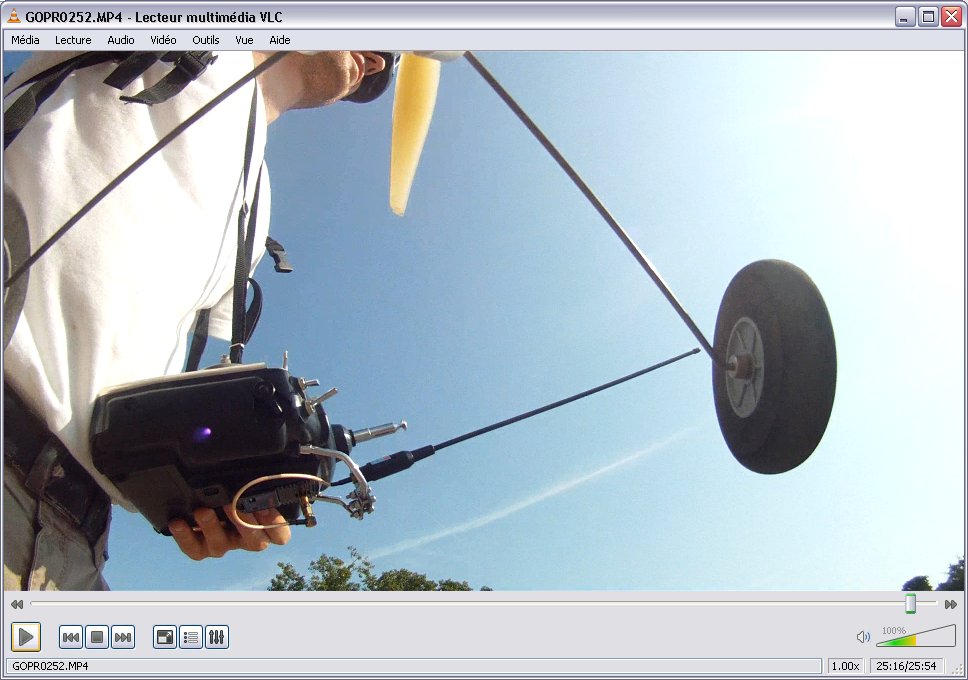The width and height of the screenshot is (968, 680).
Task: Open the Vue menu
Action: pyautogui.click(x=244, y=40)
